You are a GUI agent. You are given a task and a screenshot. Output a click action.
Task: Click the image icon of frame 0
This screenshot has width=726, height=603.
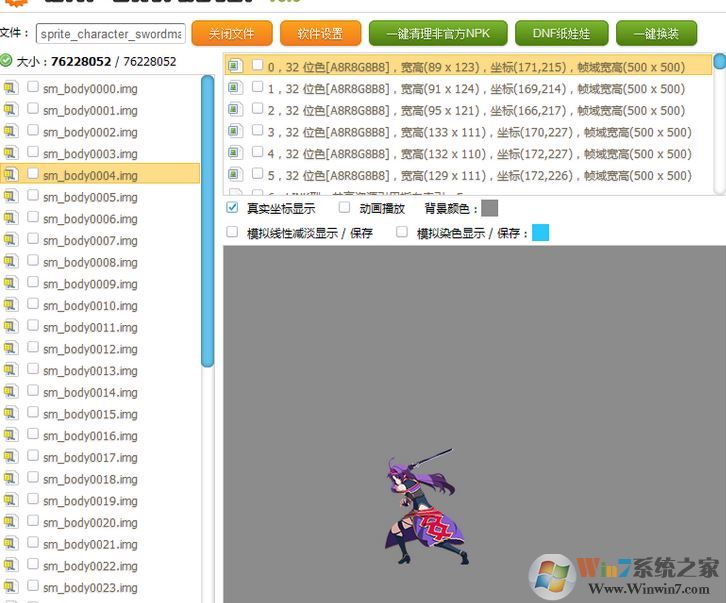pyautogui.click(x=234, y=67)
